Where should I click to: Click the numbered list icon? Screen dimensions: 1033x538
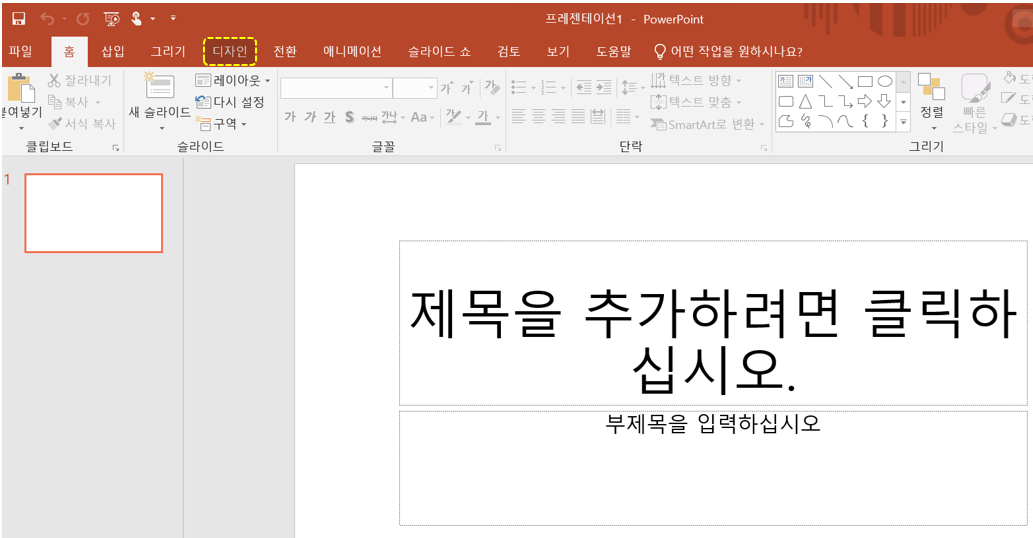coord(548,87)
